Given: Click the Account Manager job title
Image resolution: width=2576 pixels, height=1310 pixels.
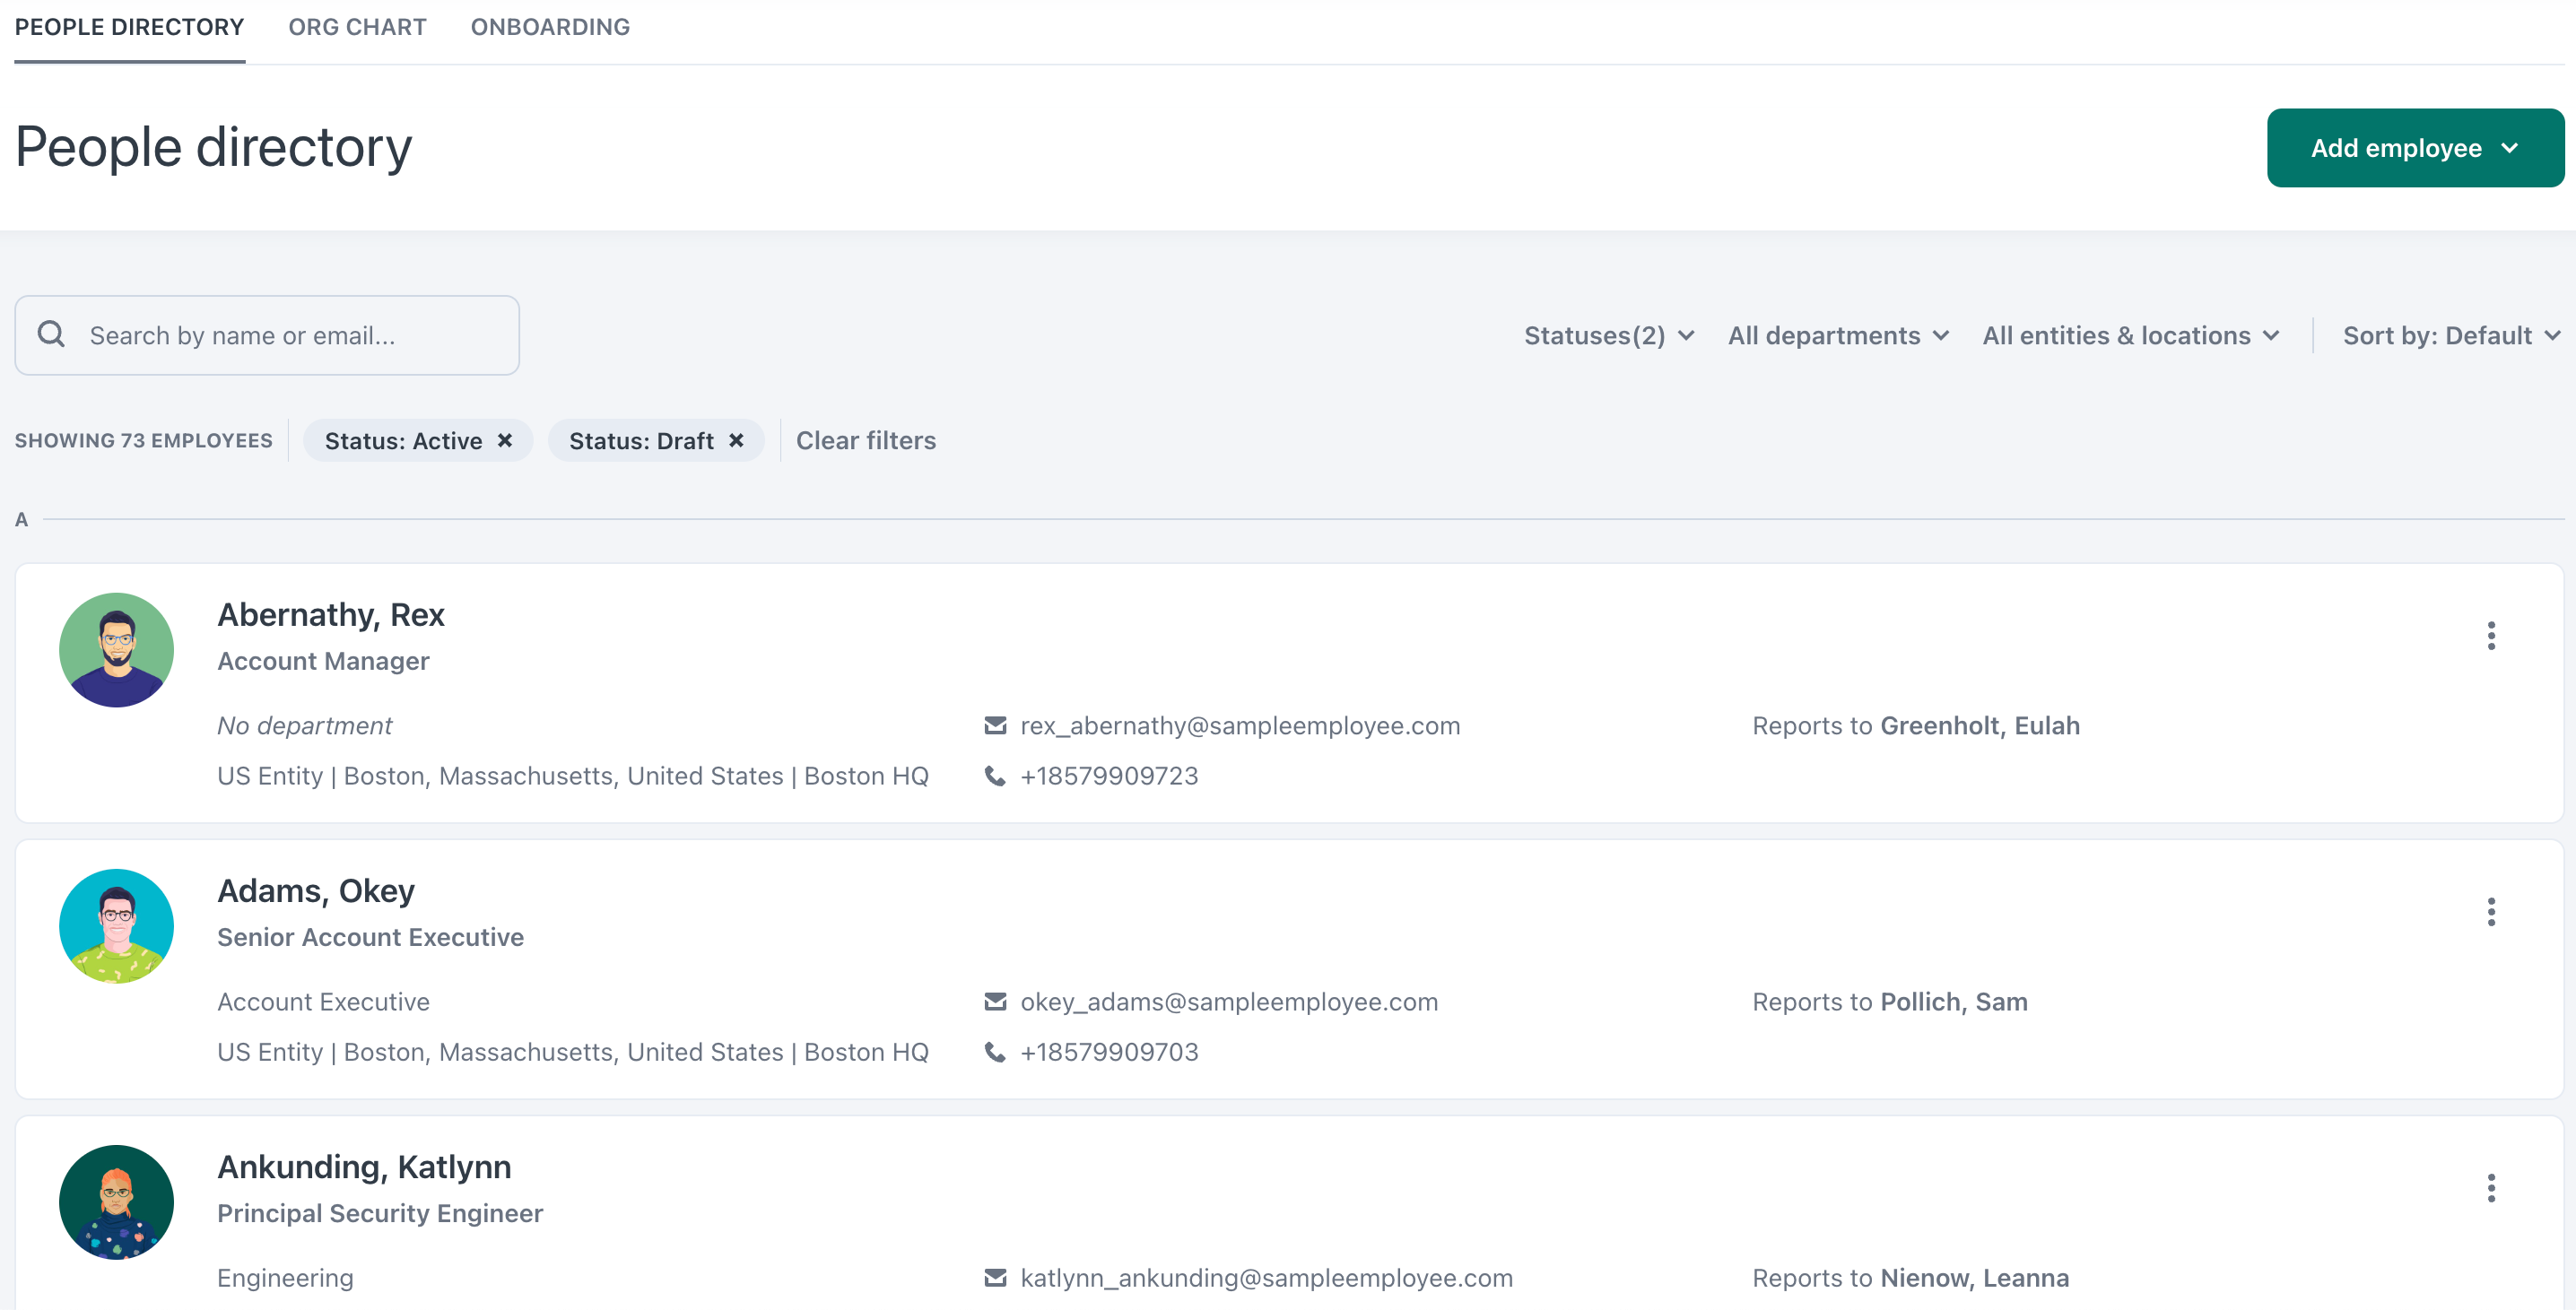Looking at the screenshot, I should (323, 661).
